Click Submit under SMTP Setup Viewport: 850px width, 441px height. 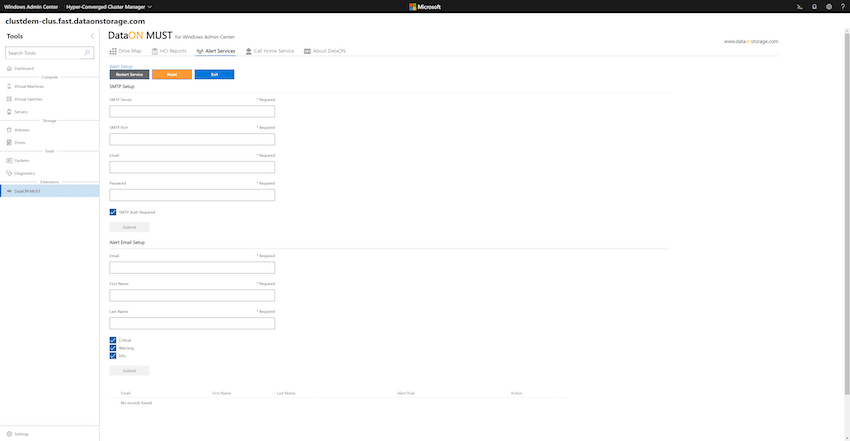130,227
